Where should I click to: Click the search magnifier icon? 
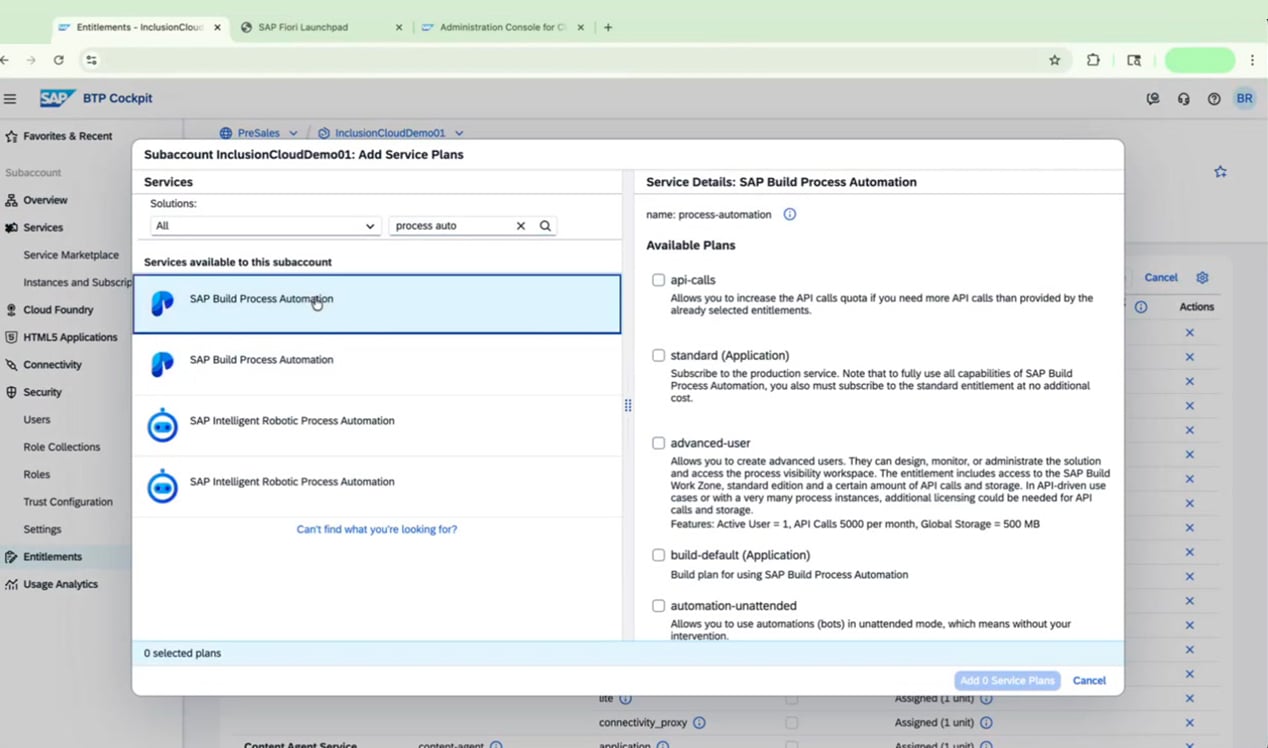coord(545,226)
